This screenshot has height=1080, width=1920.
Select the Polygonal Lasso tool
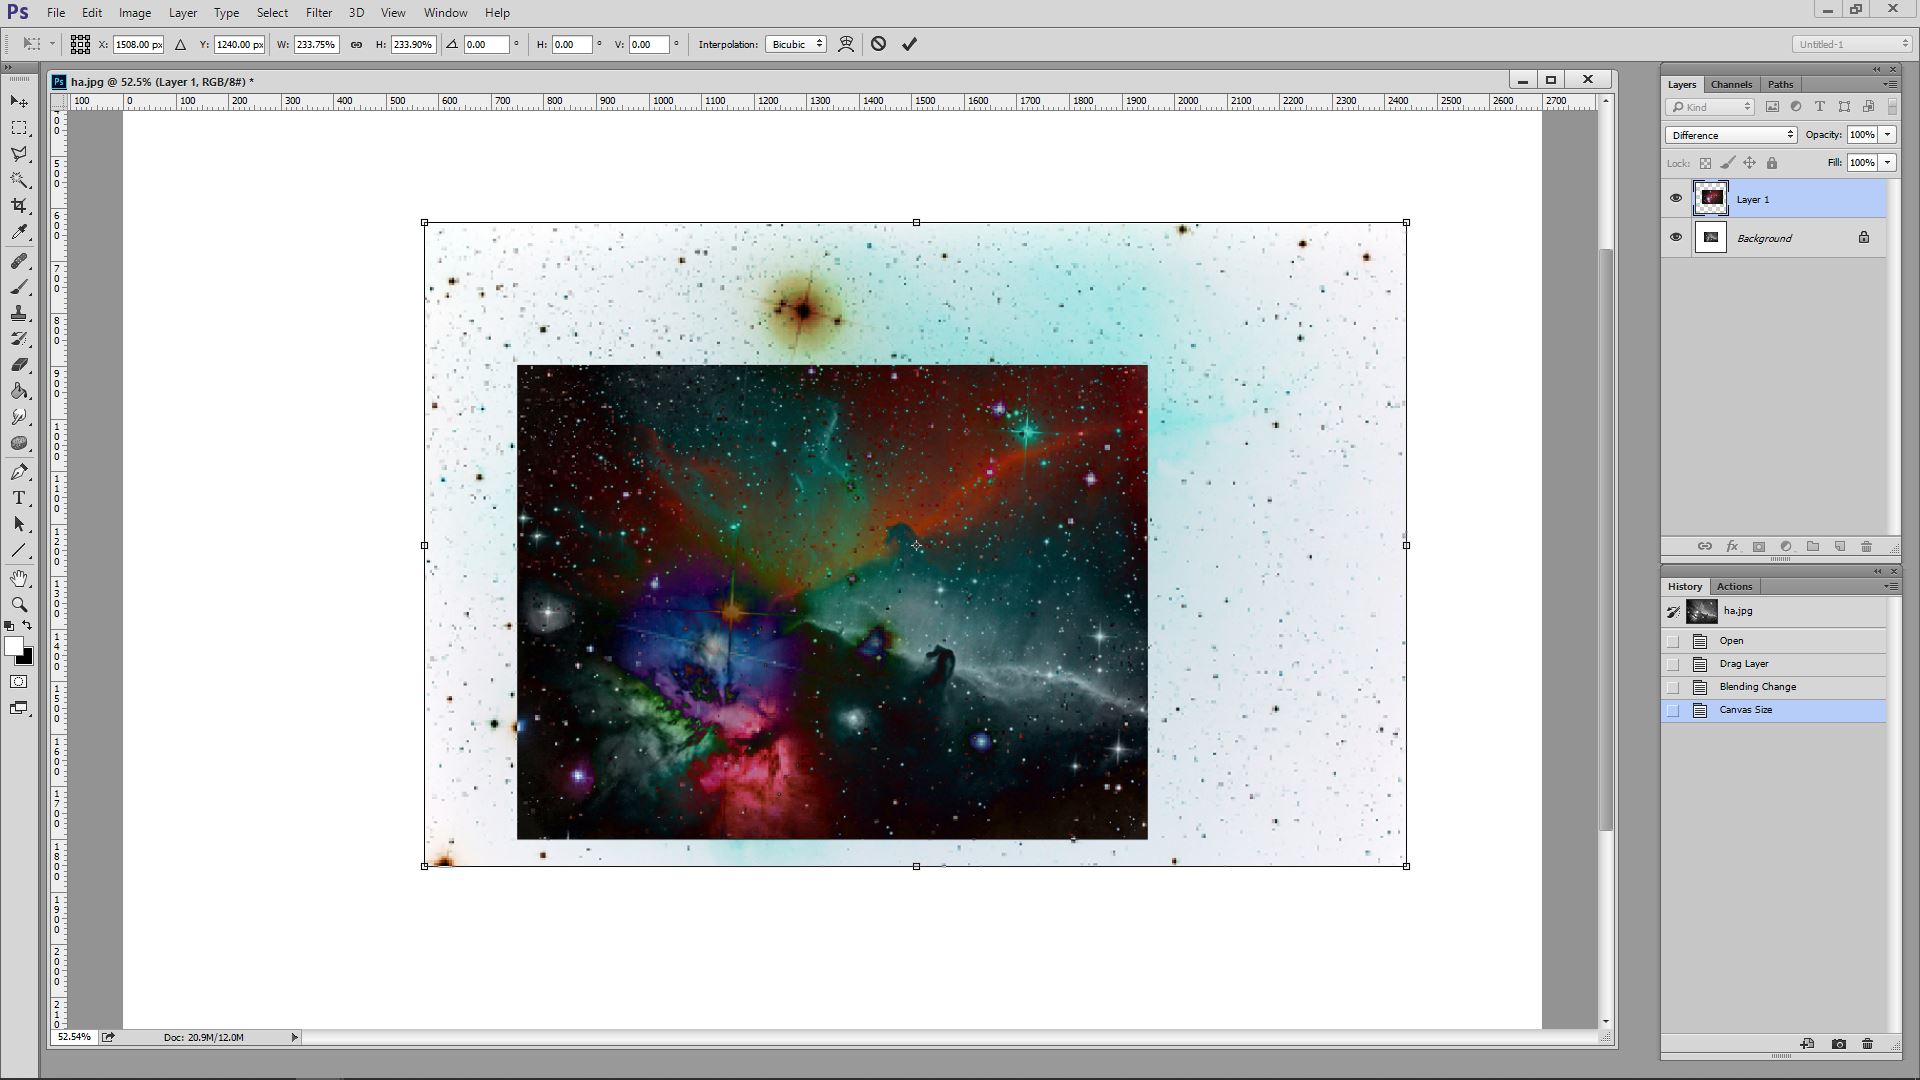point(19,154)
